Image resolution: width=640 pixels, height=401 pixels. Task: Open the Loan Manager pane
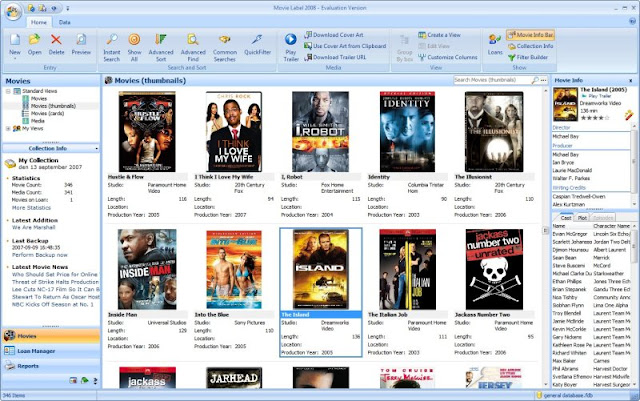[51, 351]
